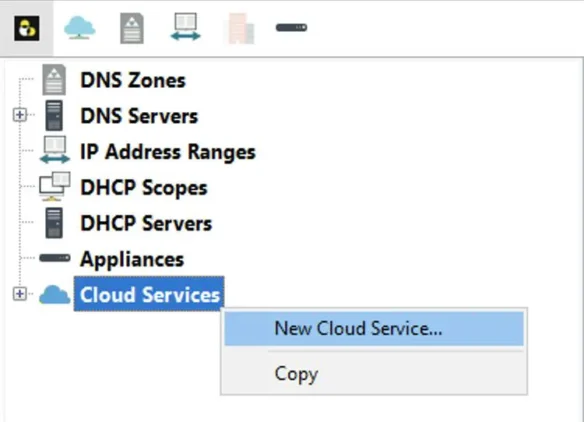The height and width of the screenshot is (422, 584).
Task: Open the cloud toolbar icon
Action: point(79,28)
